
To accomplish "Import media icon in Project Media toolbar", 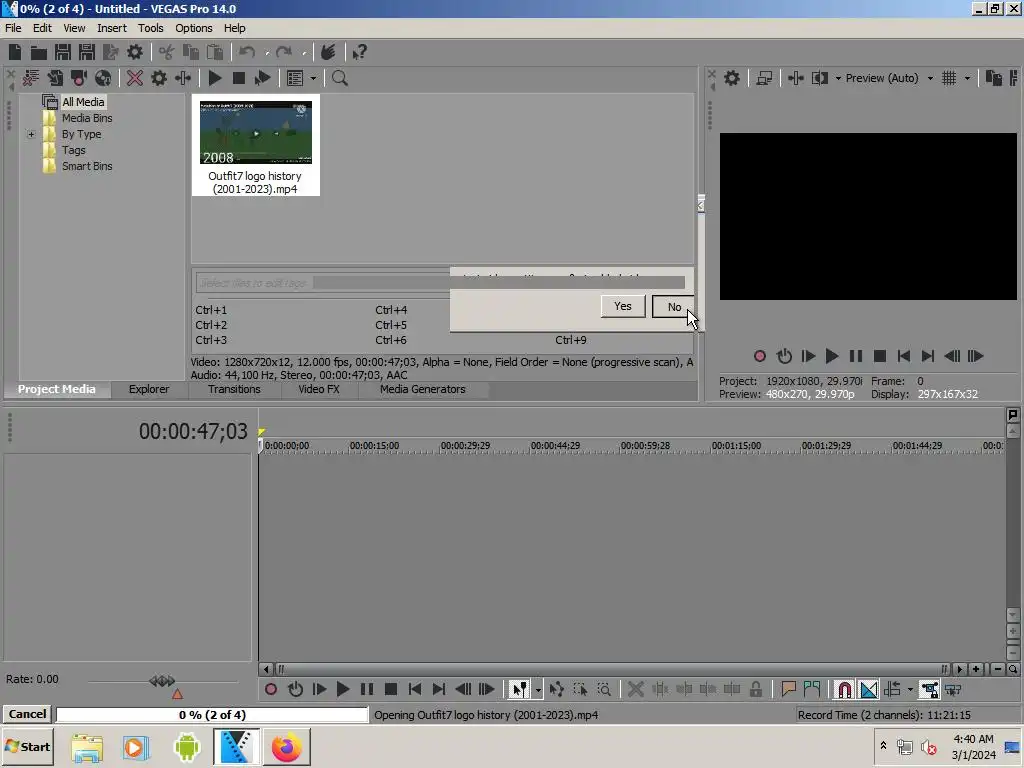I will (x=55, y=78).
